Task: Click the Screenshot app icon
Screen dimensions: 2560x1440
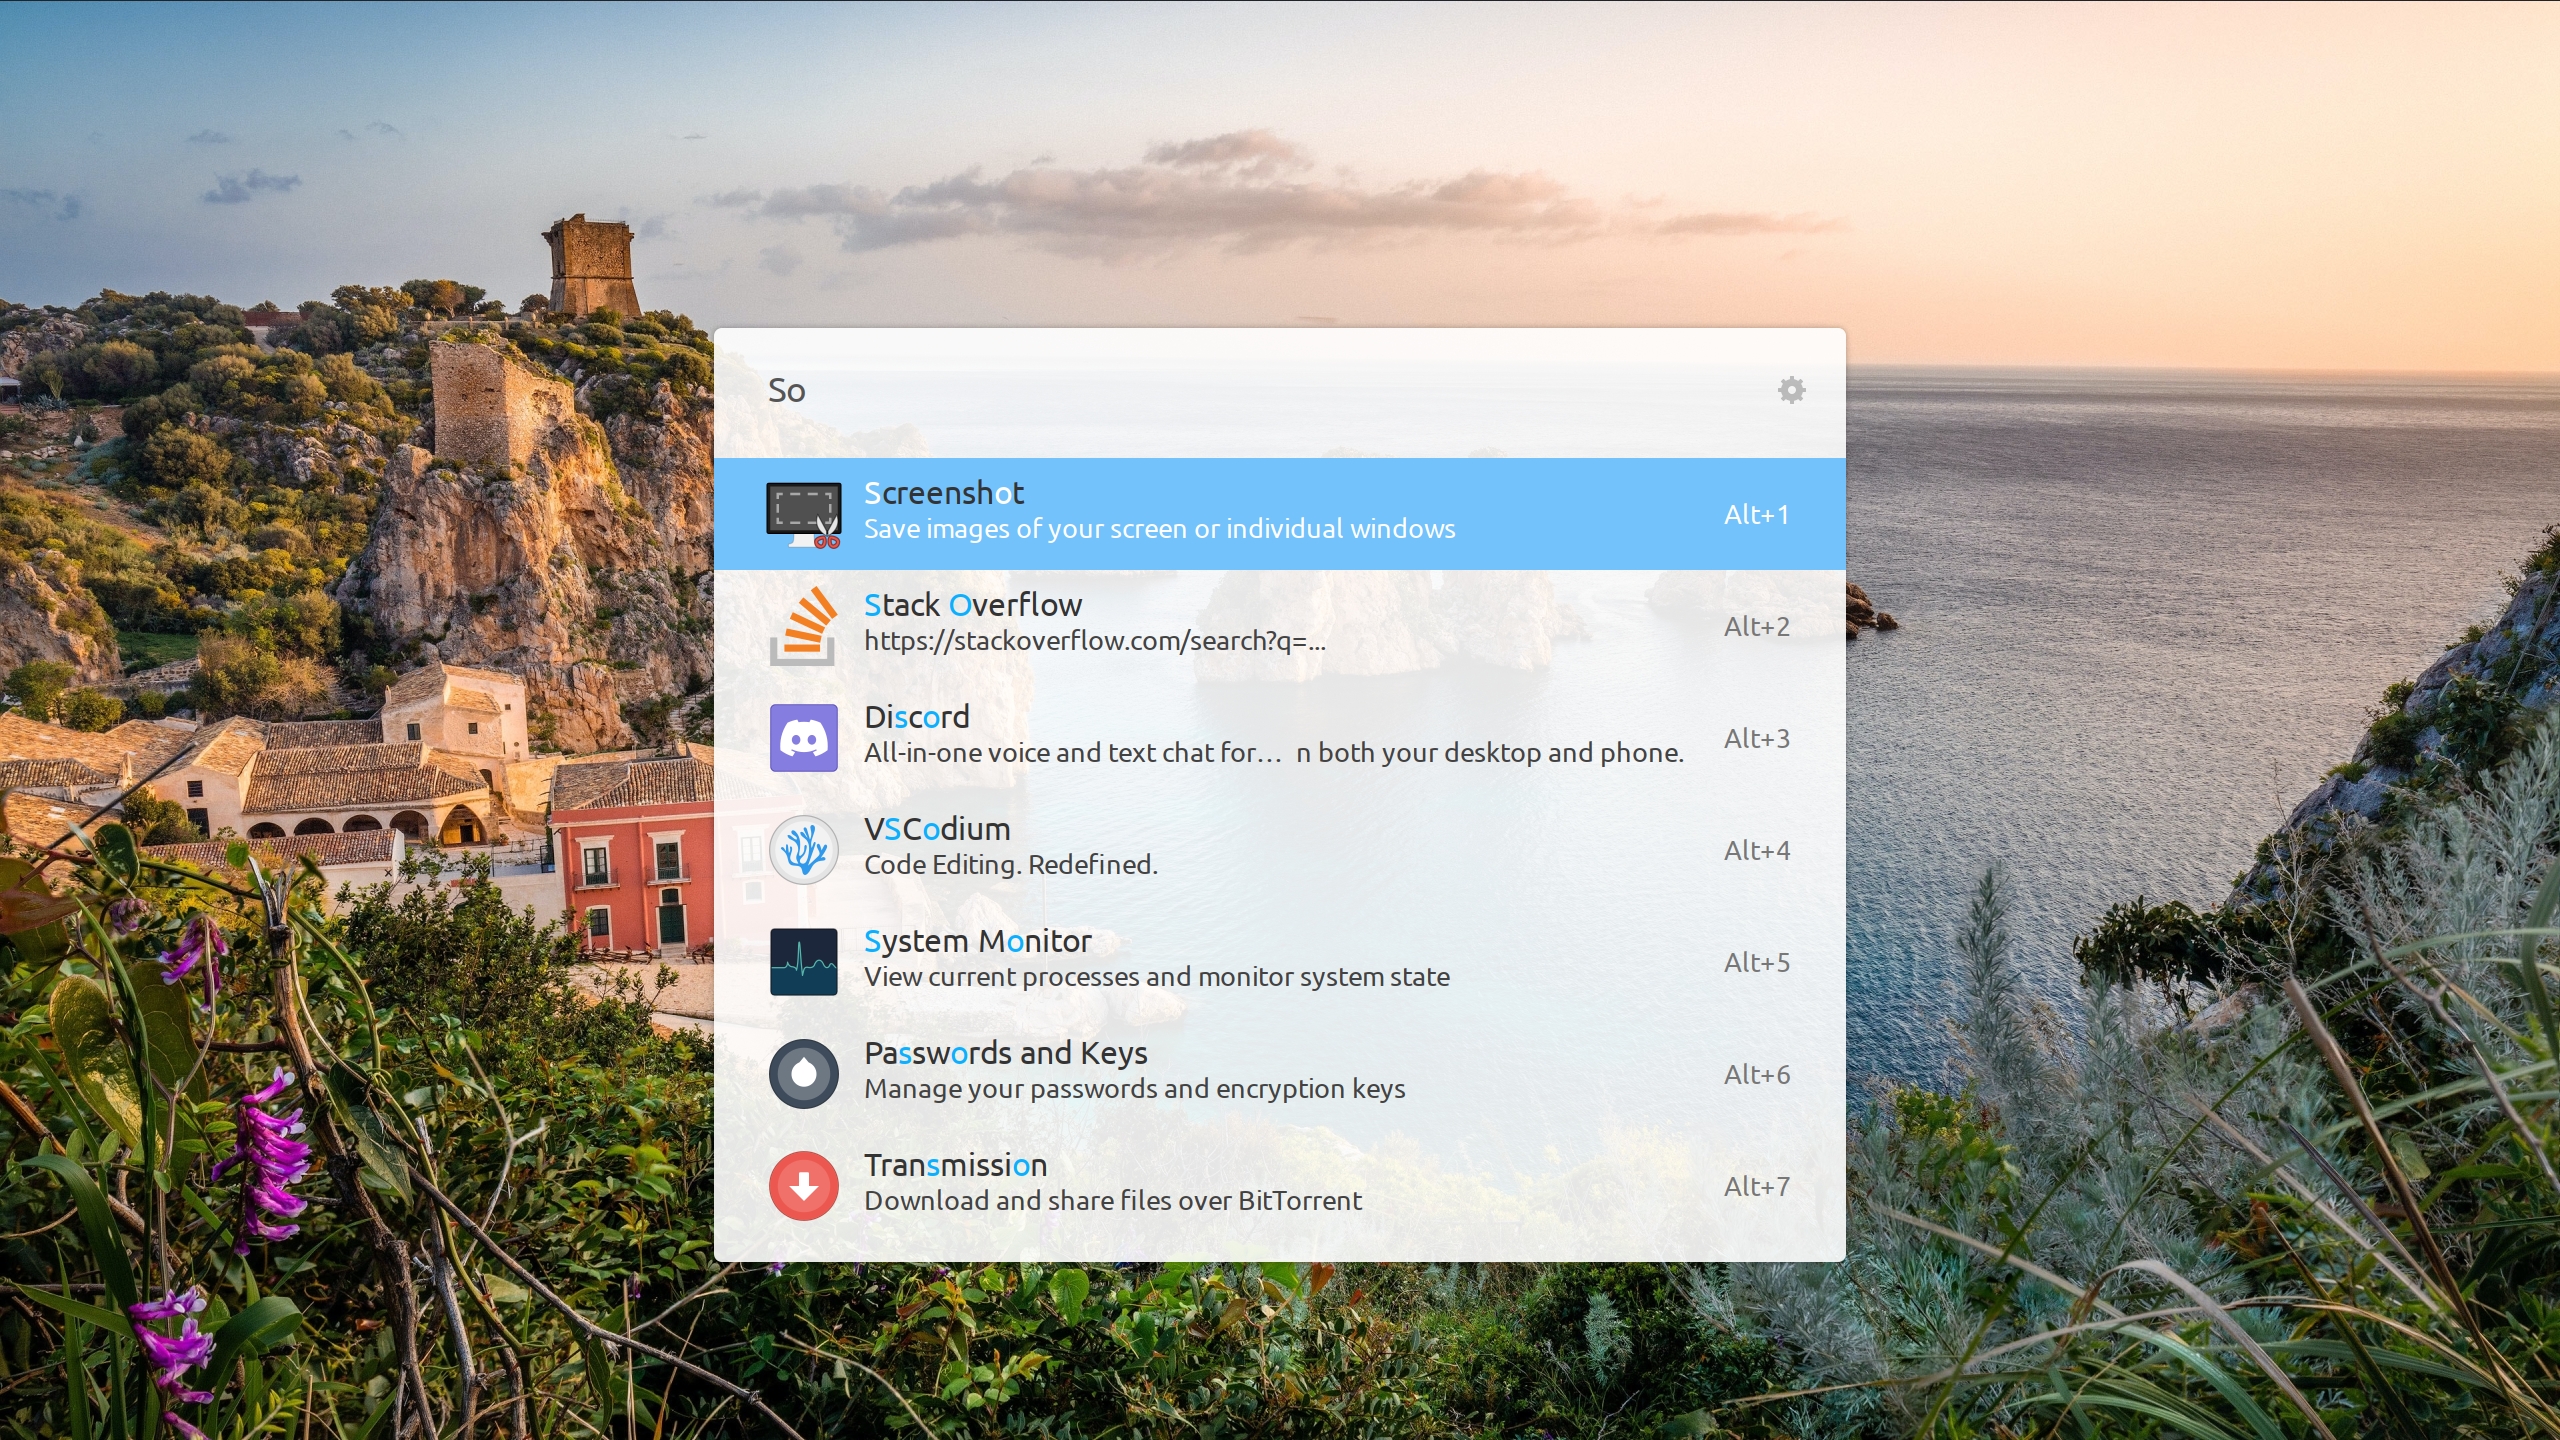Action: (x=804, y=514)
